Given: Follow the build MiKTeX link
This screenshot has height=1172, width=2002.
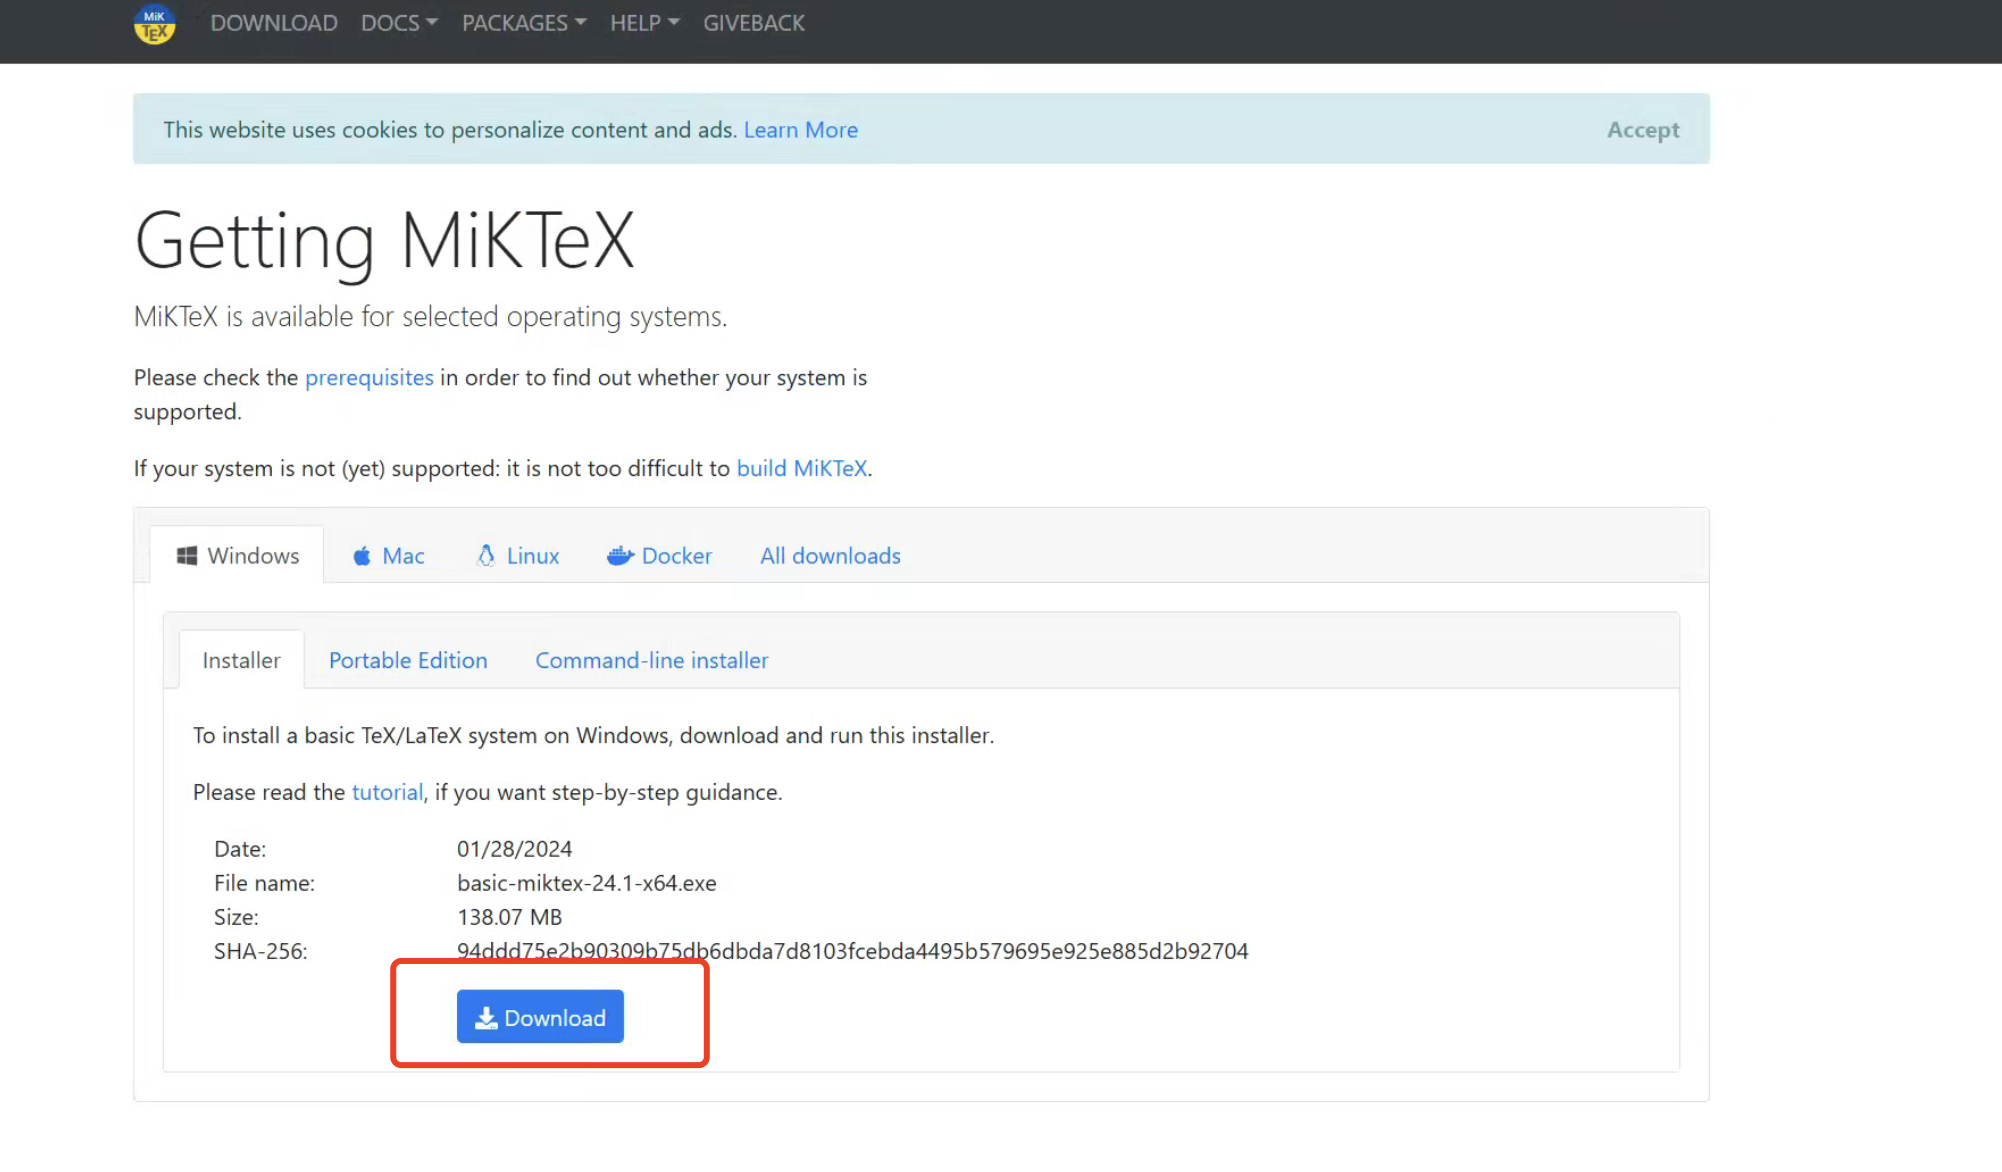Looking at the screenshot, I should pos(801,469).
